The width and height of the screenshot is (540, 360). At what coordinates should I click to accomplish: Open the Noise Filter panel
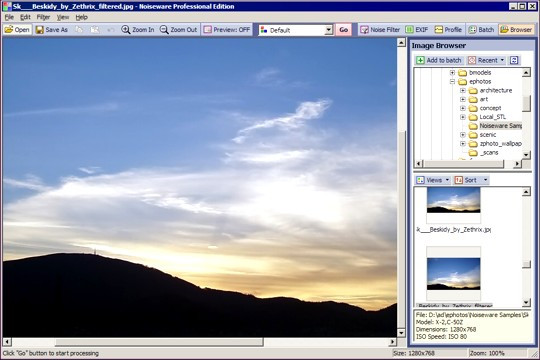[x=380, y=30]
